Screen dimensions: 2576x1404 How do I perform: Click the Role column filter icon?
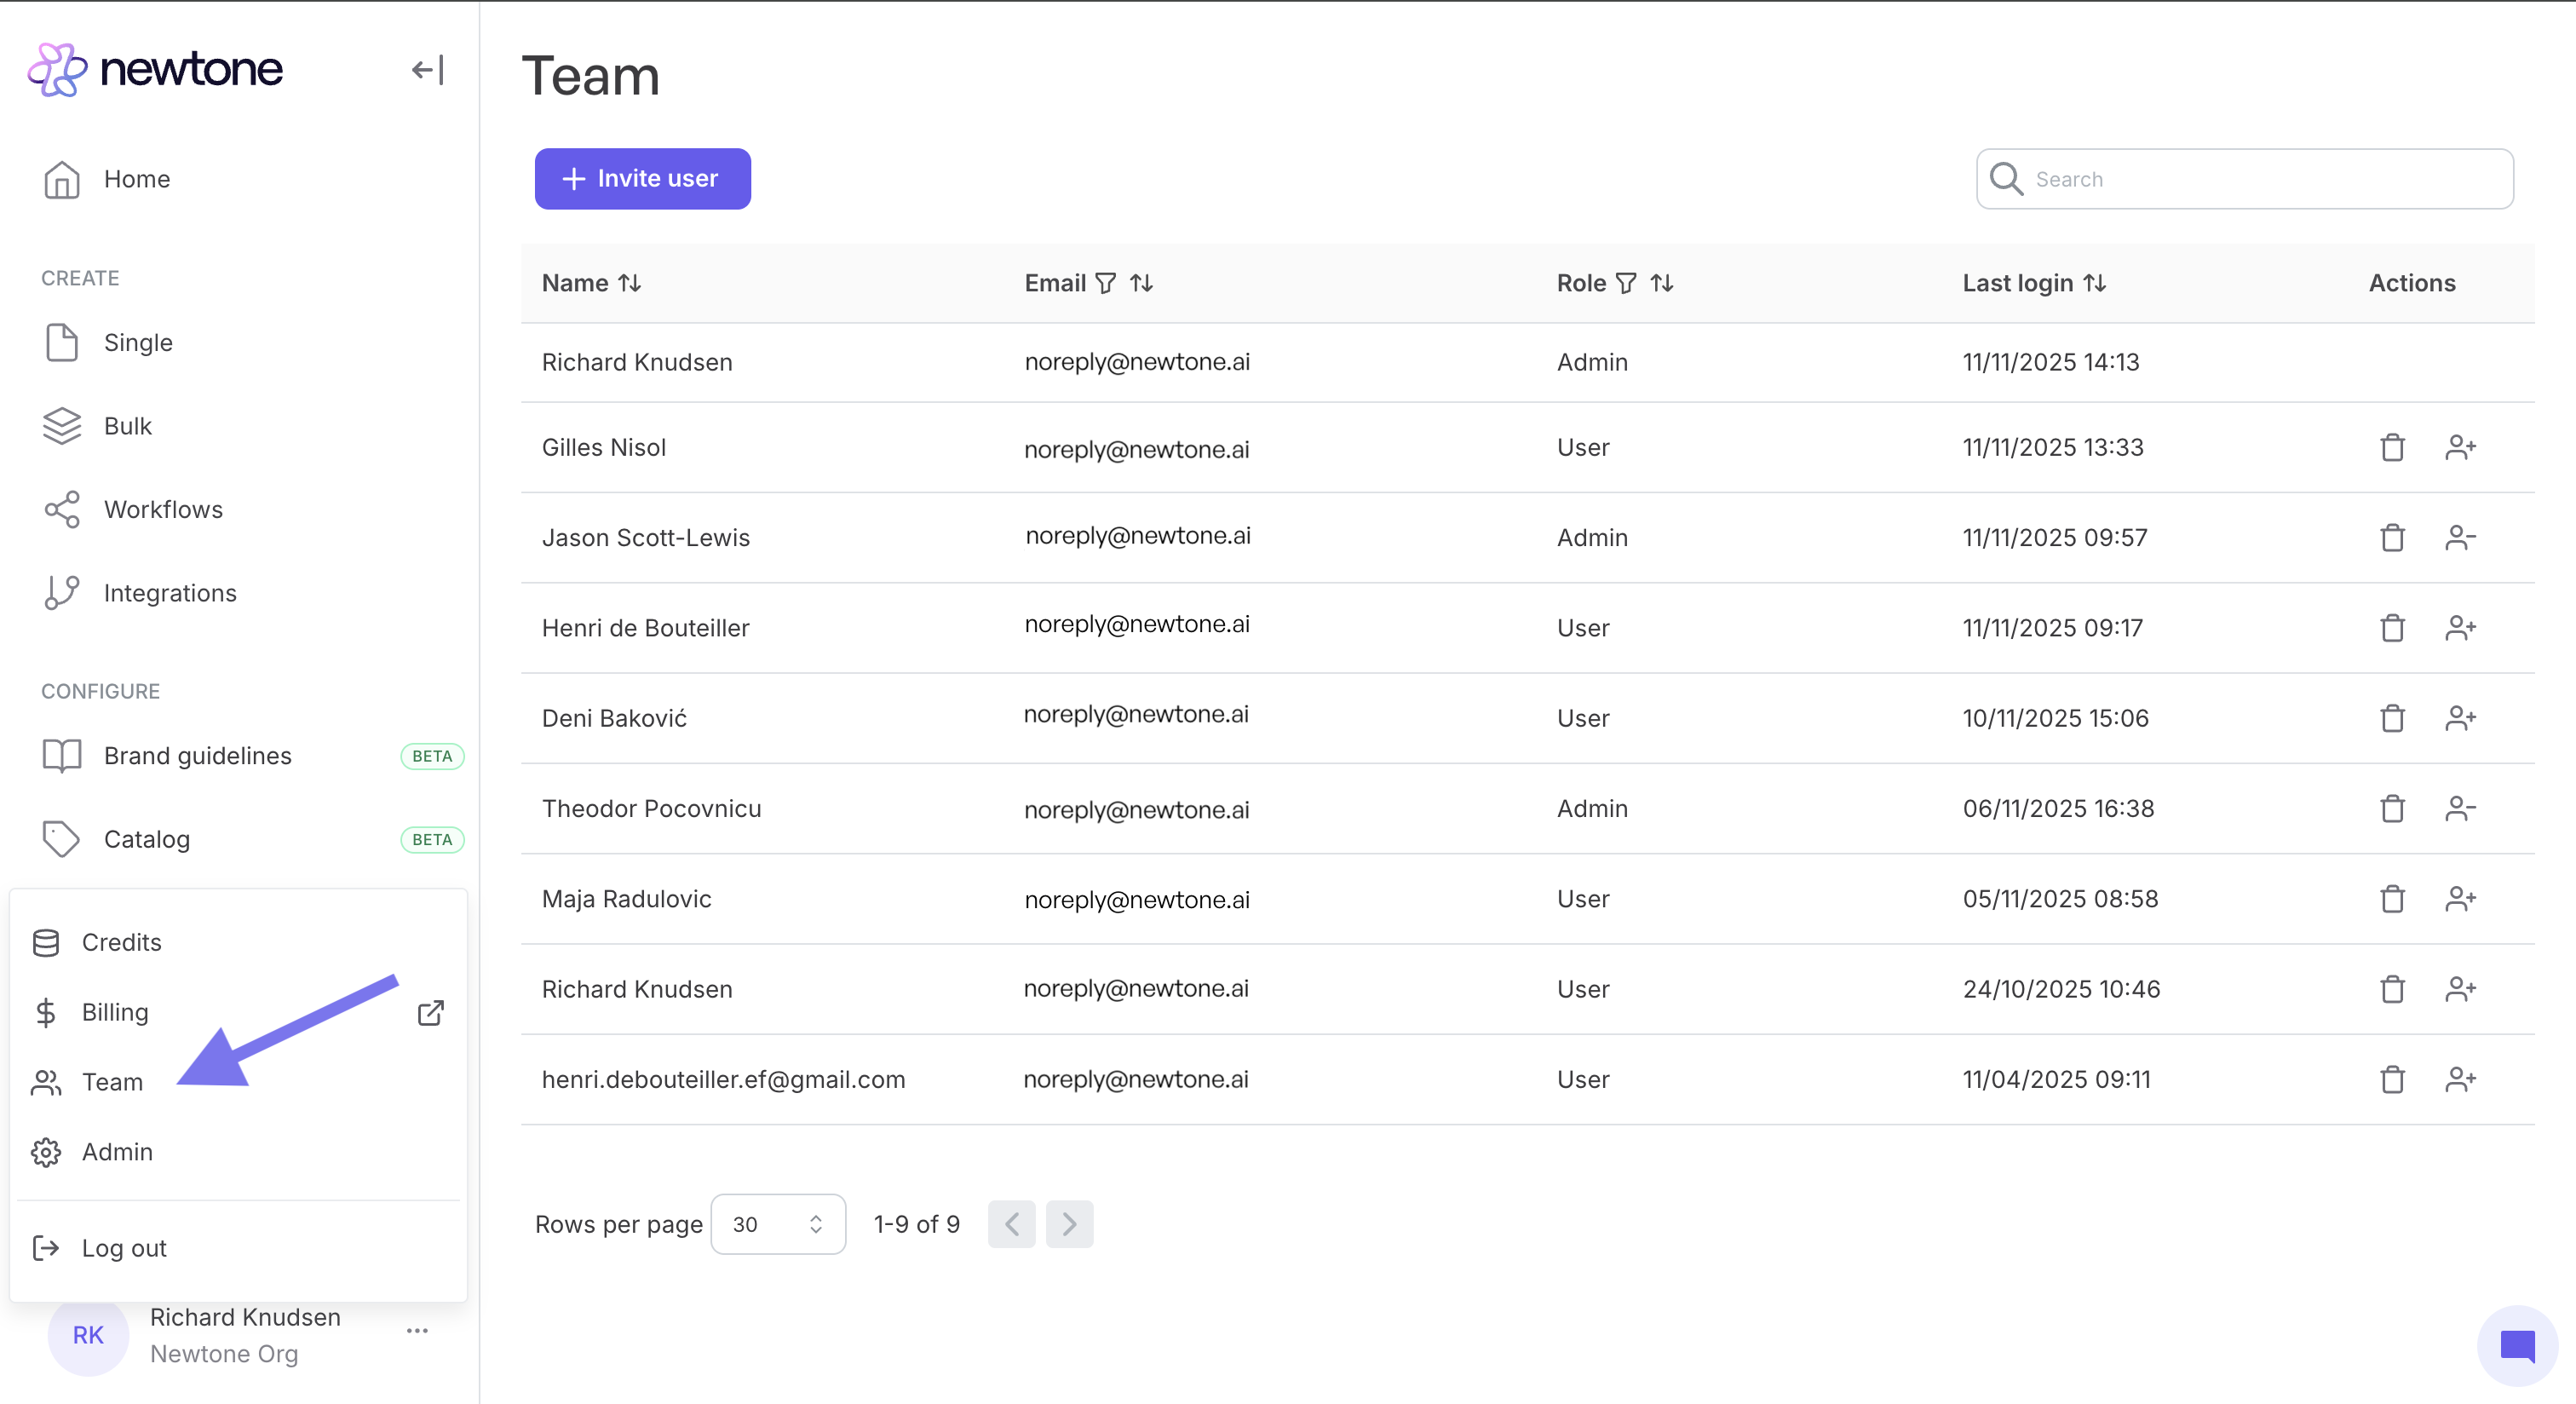1626,284
